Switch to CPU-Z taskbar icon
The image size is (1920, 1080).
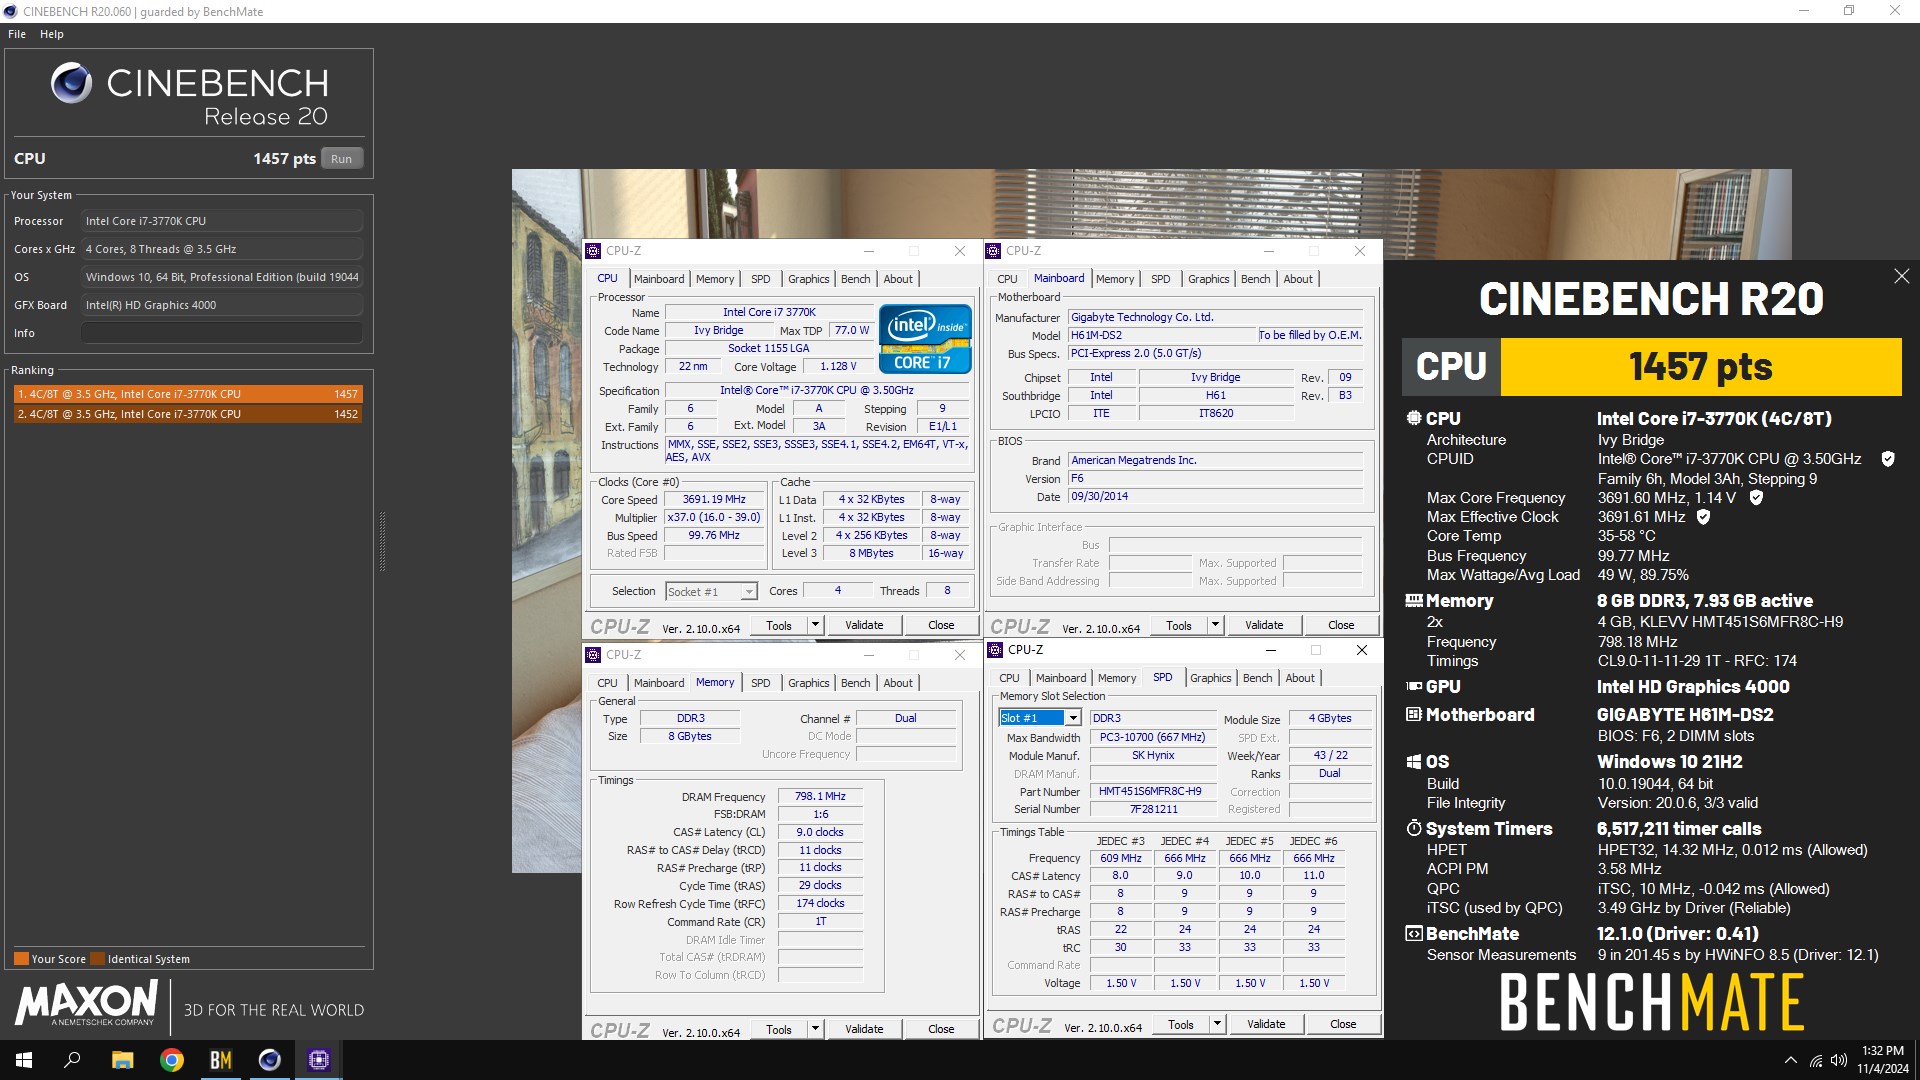click(319, 1060)
